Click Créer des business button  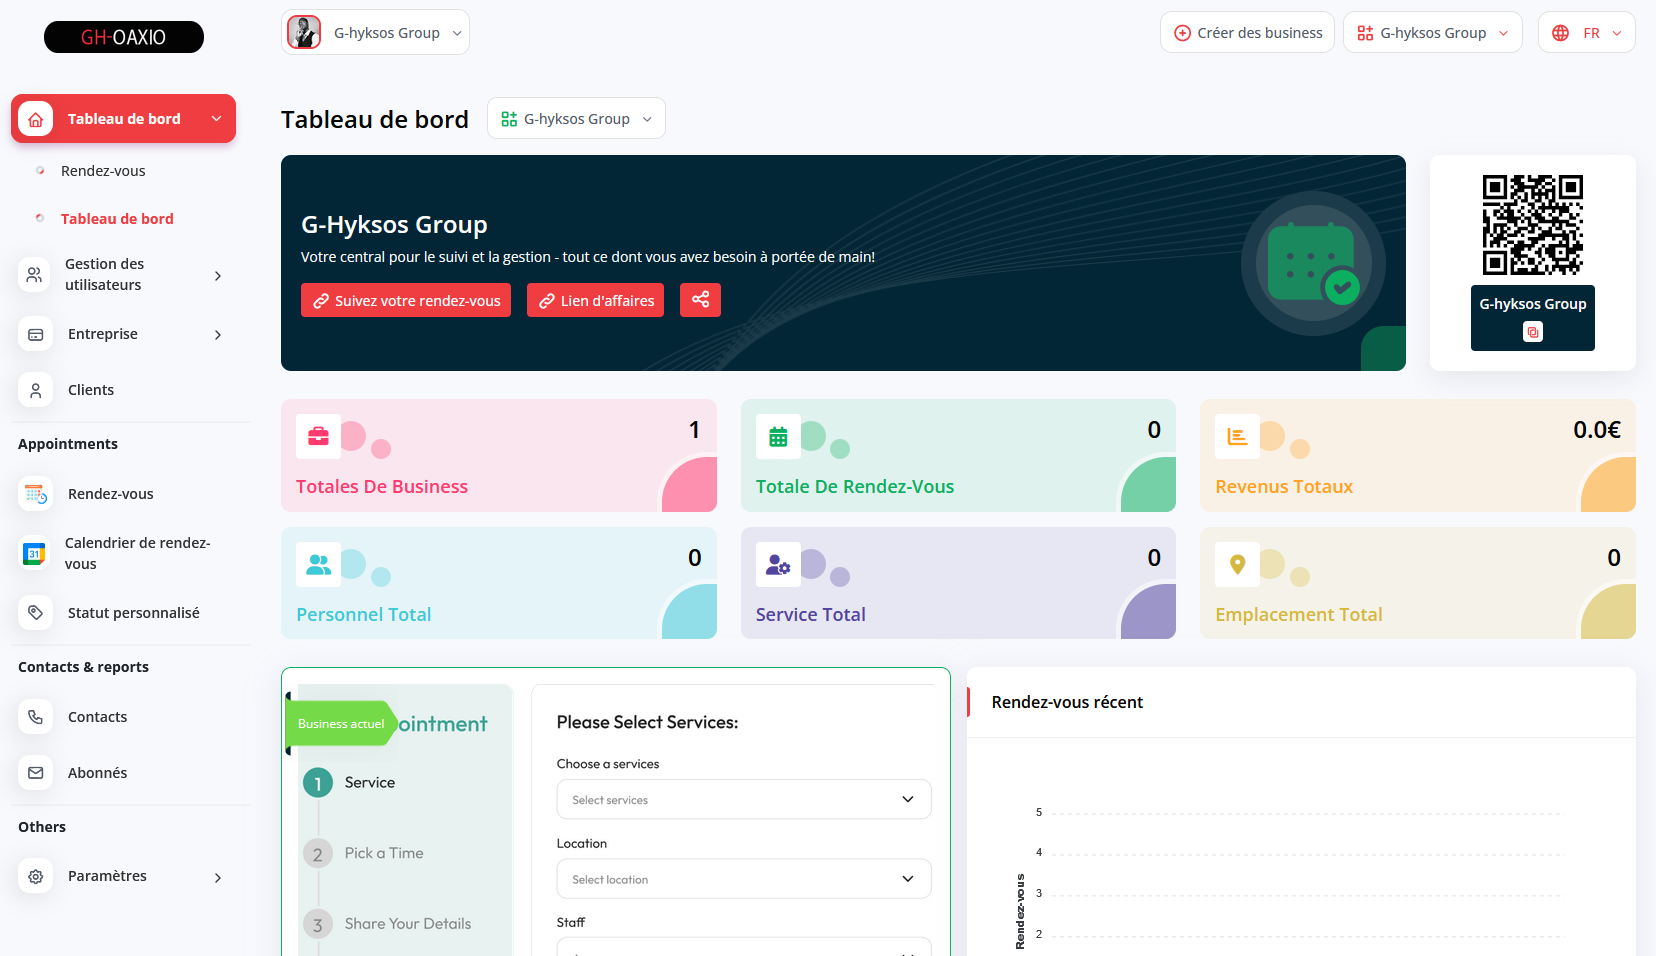pos(1247,33)
